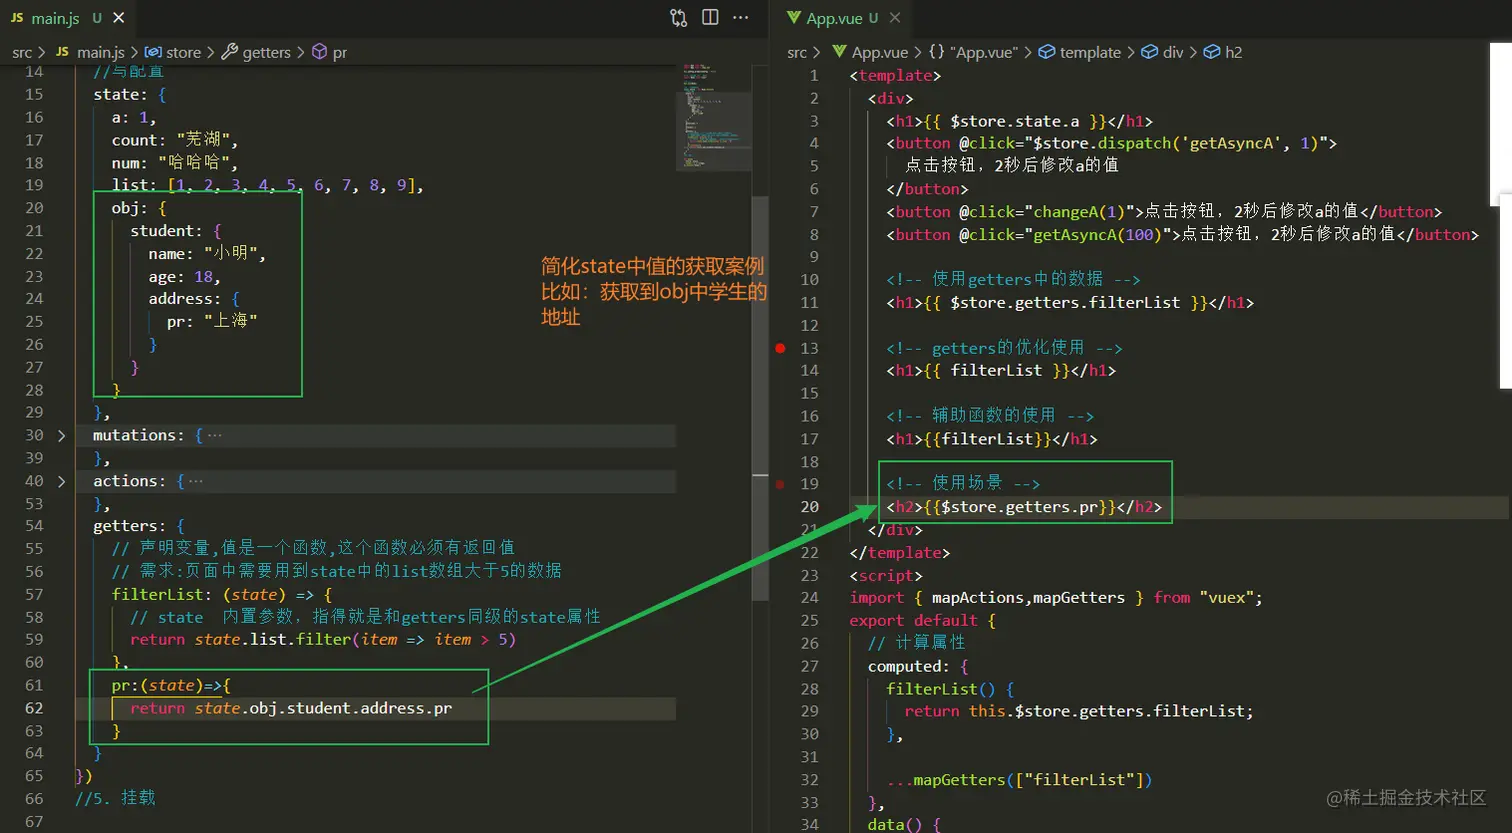This screenshot has height=833, width=1512.
Task: Click the store variable icon in breadcrumb
Action: [x=153, y=52]
